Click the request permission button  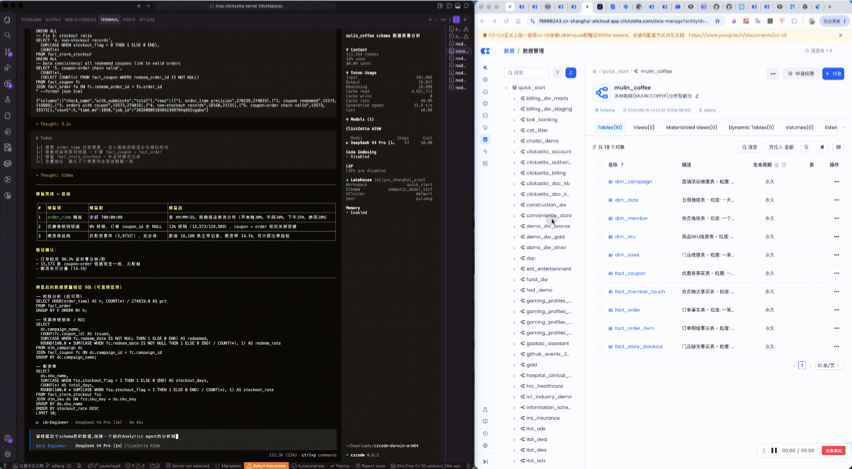pyautogui.click(x=801, y=73)
